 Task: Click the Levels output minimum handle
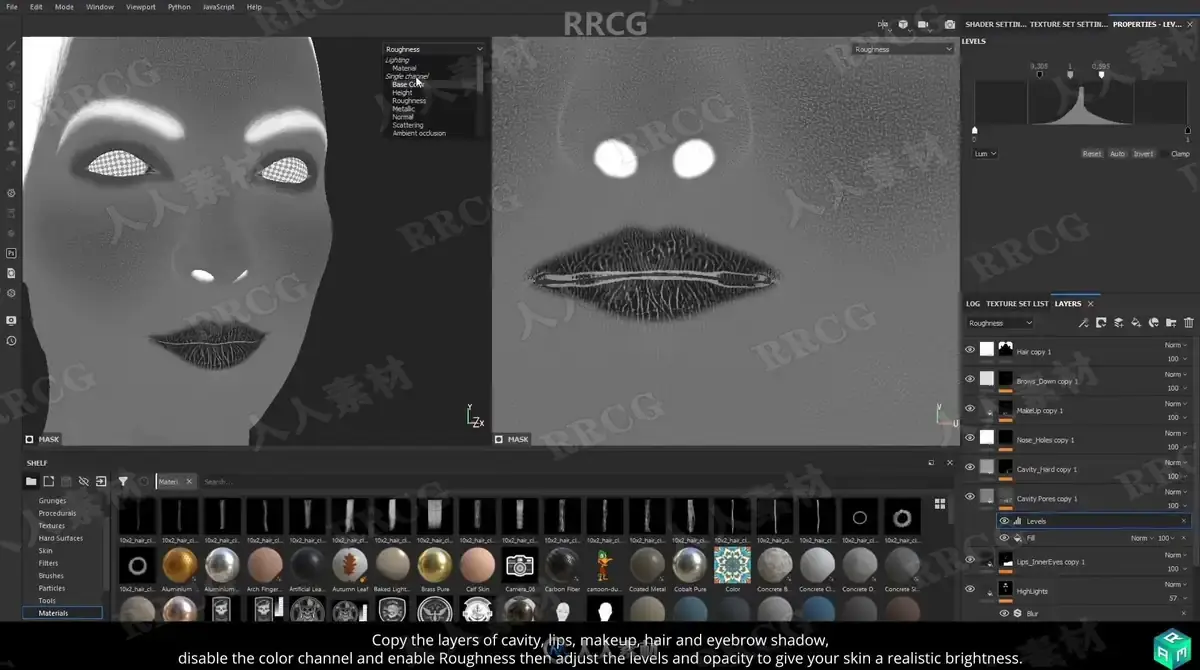975,130
